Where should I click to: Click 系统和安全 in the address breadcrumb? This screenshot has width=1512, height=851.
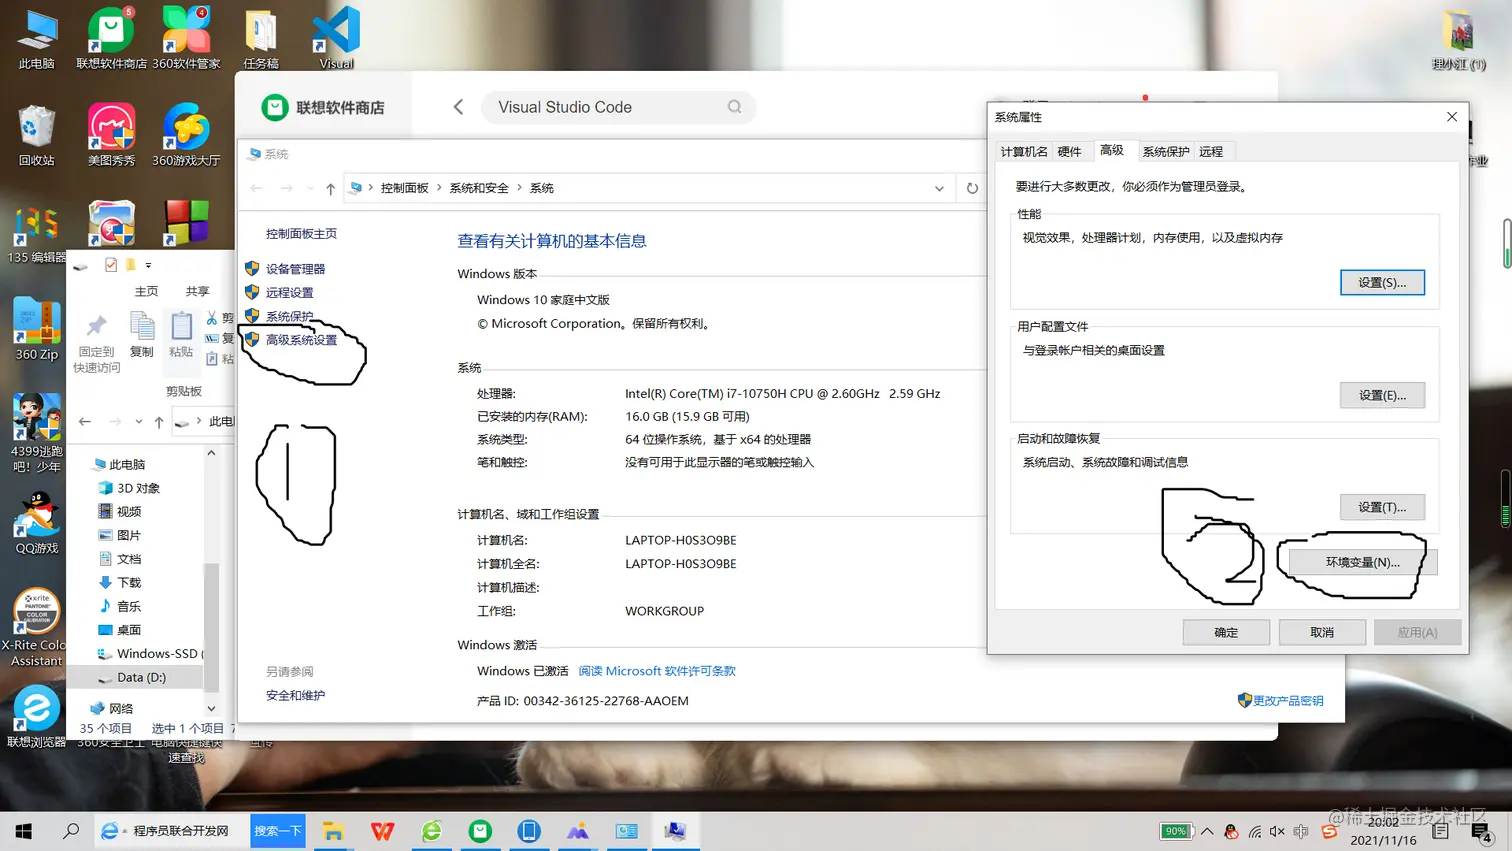pyautogui.click(x=479, y=188)
